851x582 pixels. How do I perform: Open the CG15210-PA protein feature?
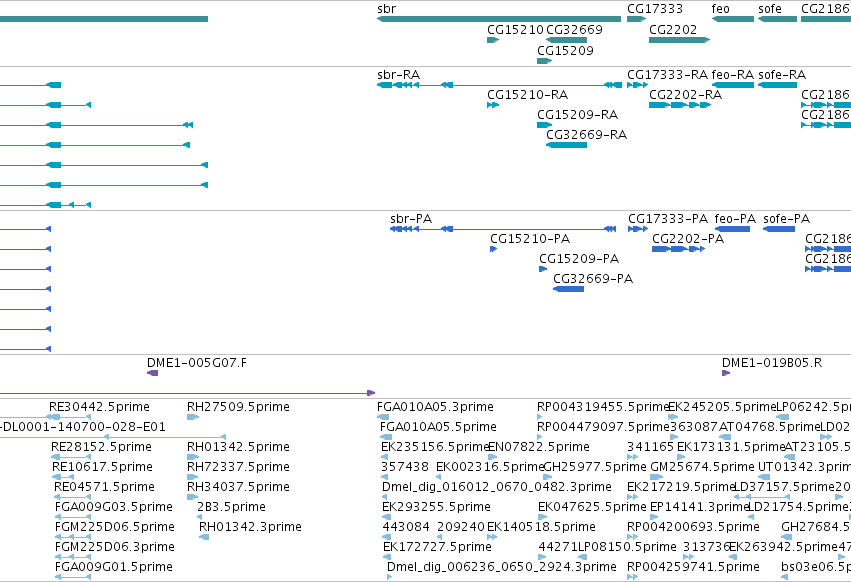[493, 249]
